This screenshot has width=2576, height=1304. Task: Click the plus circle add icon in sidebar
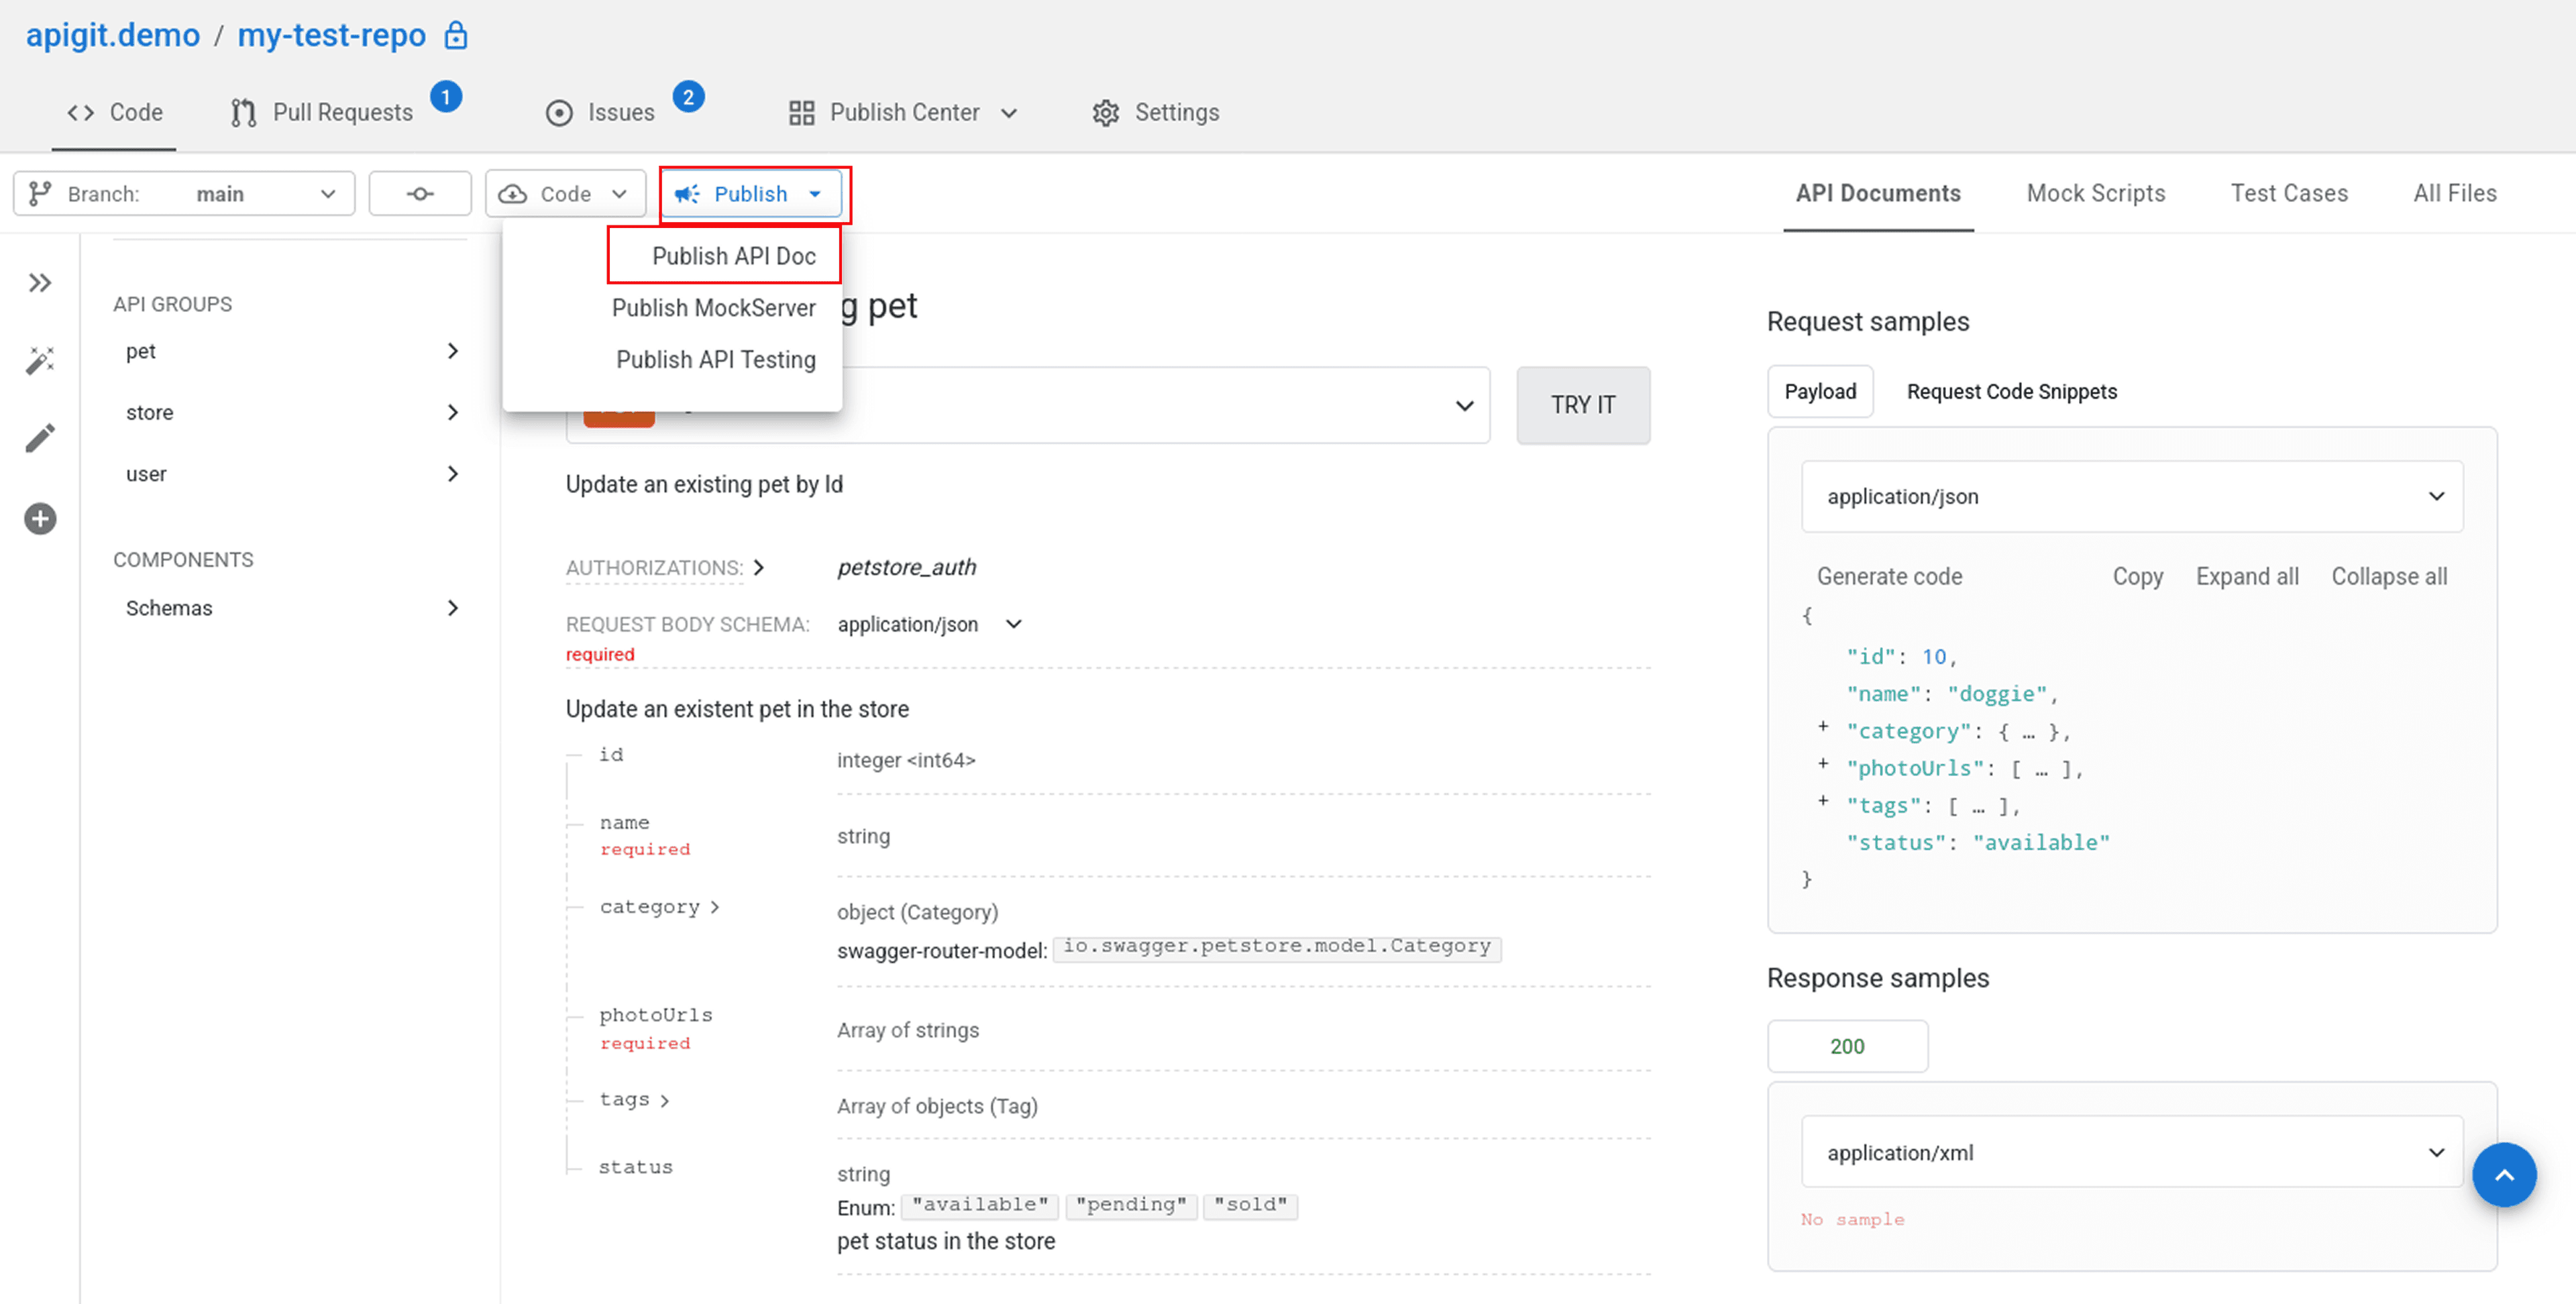coord(40,519)
